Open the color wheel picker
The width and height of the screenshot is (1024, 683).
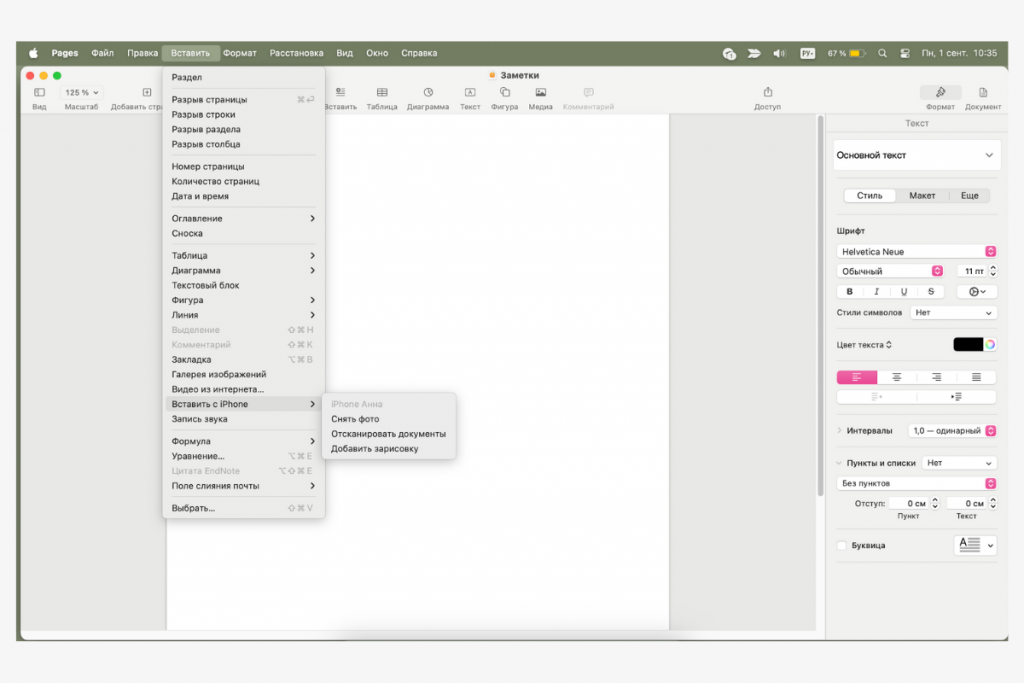point(990,345)
